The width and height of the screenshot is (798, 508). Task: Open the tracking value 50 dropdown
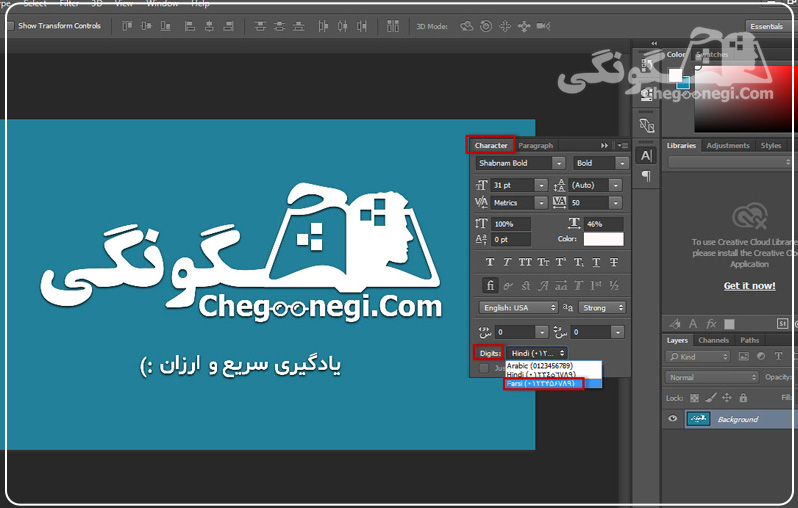[x=616, y=203]
